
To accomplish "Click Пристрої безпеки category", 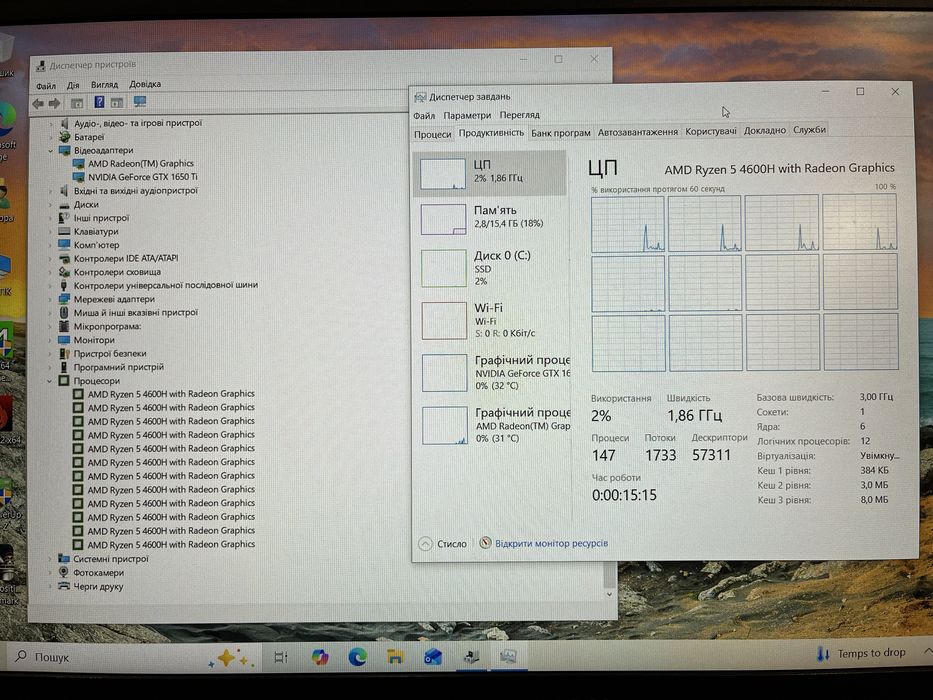I will coord(110,354).
